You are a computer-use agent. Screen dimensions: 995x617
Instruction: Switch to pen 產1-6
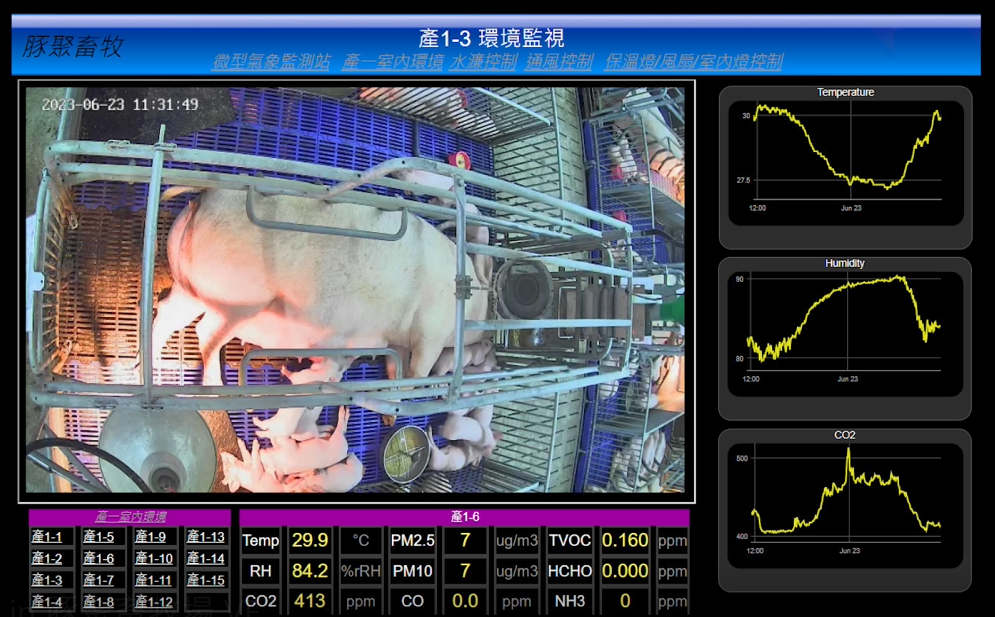click(98, 559)
